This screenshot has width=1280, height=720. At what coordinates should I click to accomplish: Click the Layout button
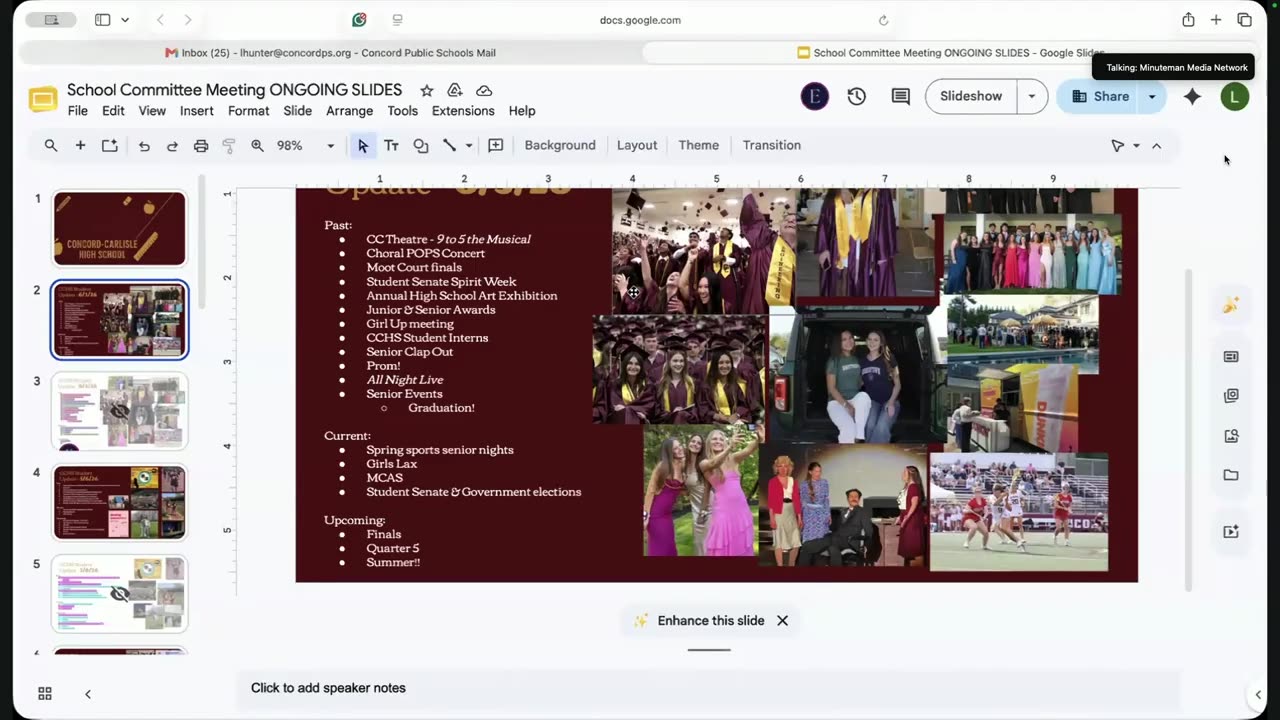pyautogui.click(x=637, y=145)
